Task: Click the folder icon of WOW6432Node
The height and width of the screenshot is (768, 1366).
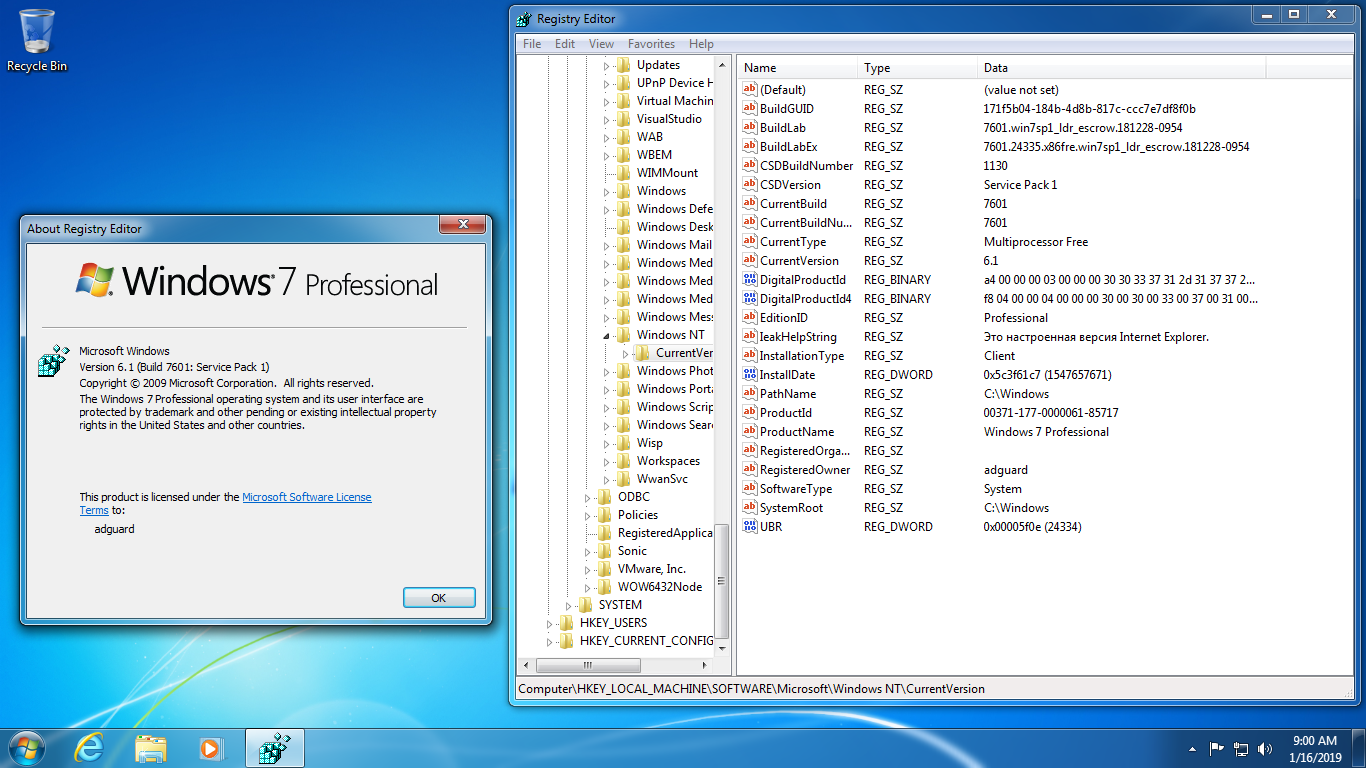Action: pos(604,586)
